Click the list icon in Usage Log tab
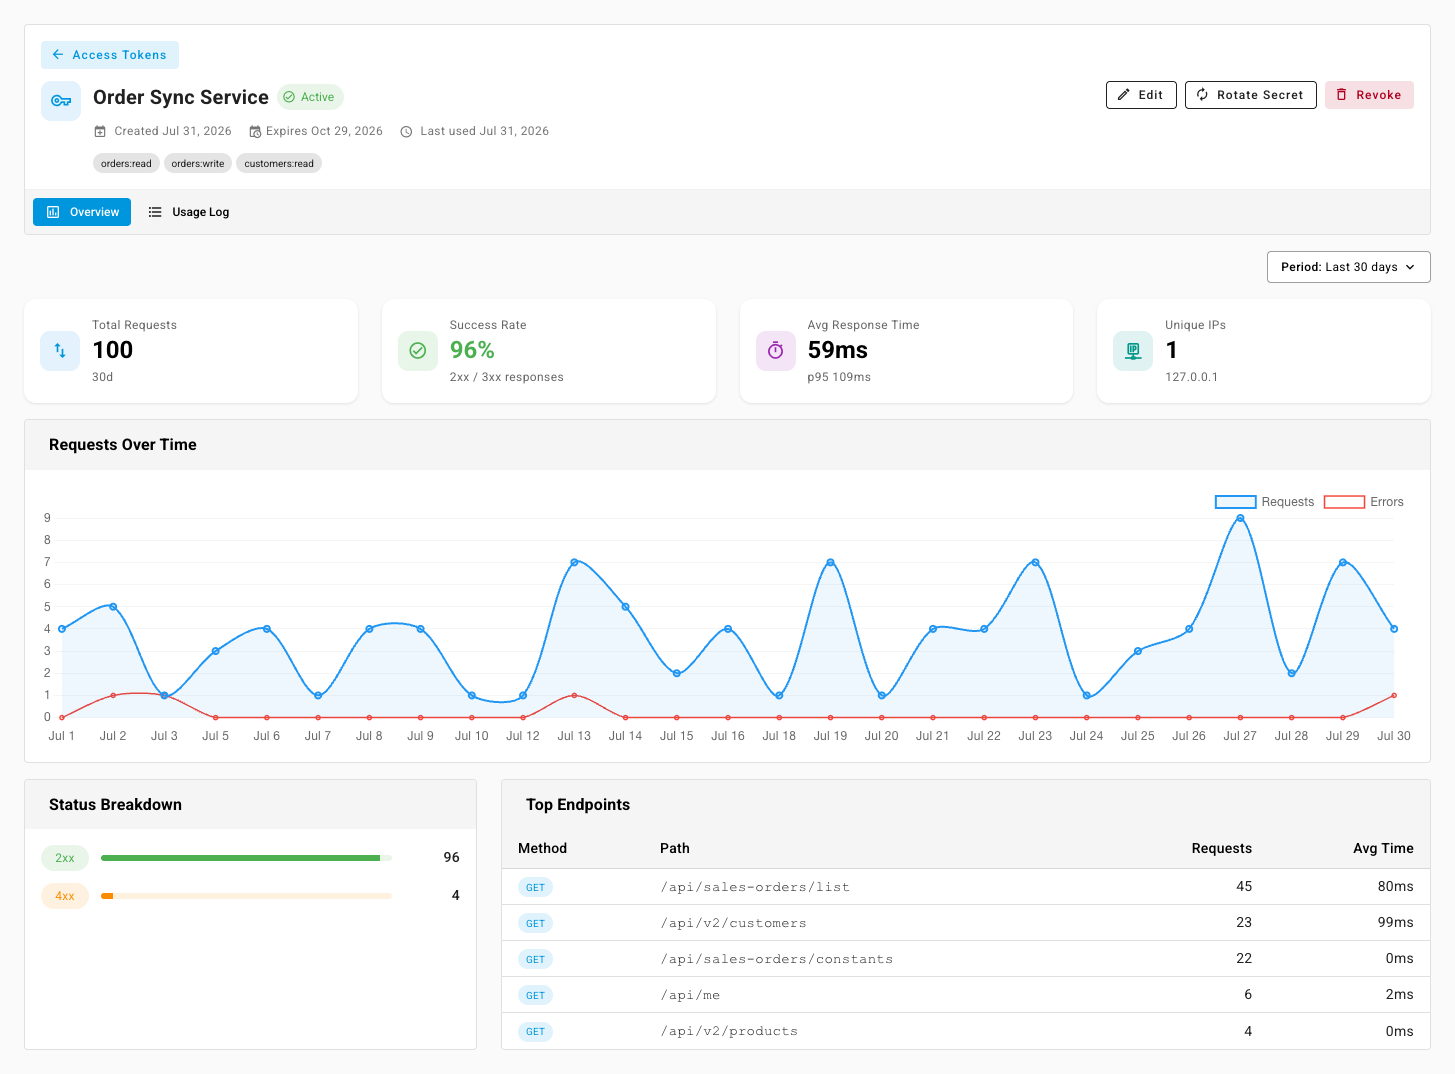 (155, 212)
